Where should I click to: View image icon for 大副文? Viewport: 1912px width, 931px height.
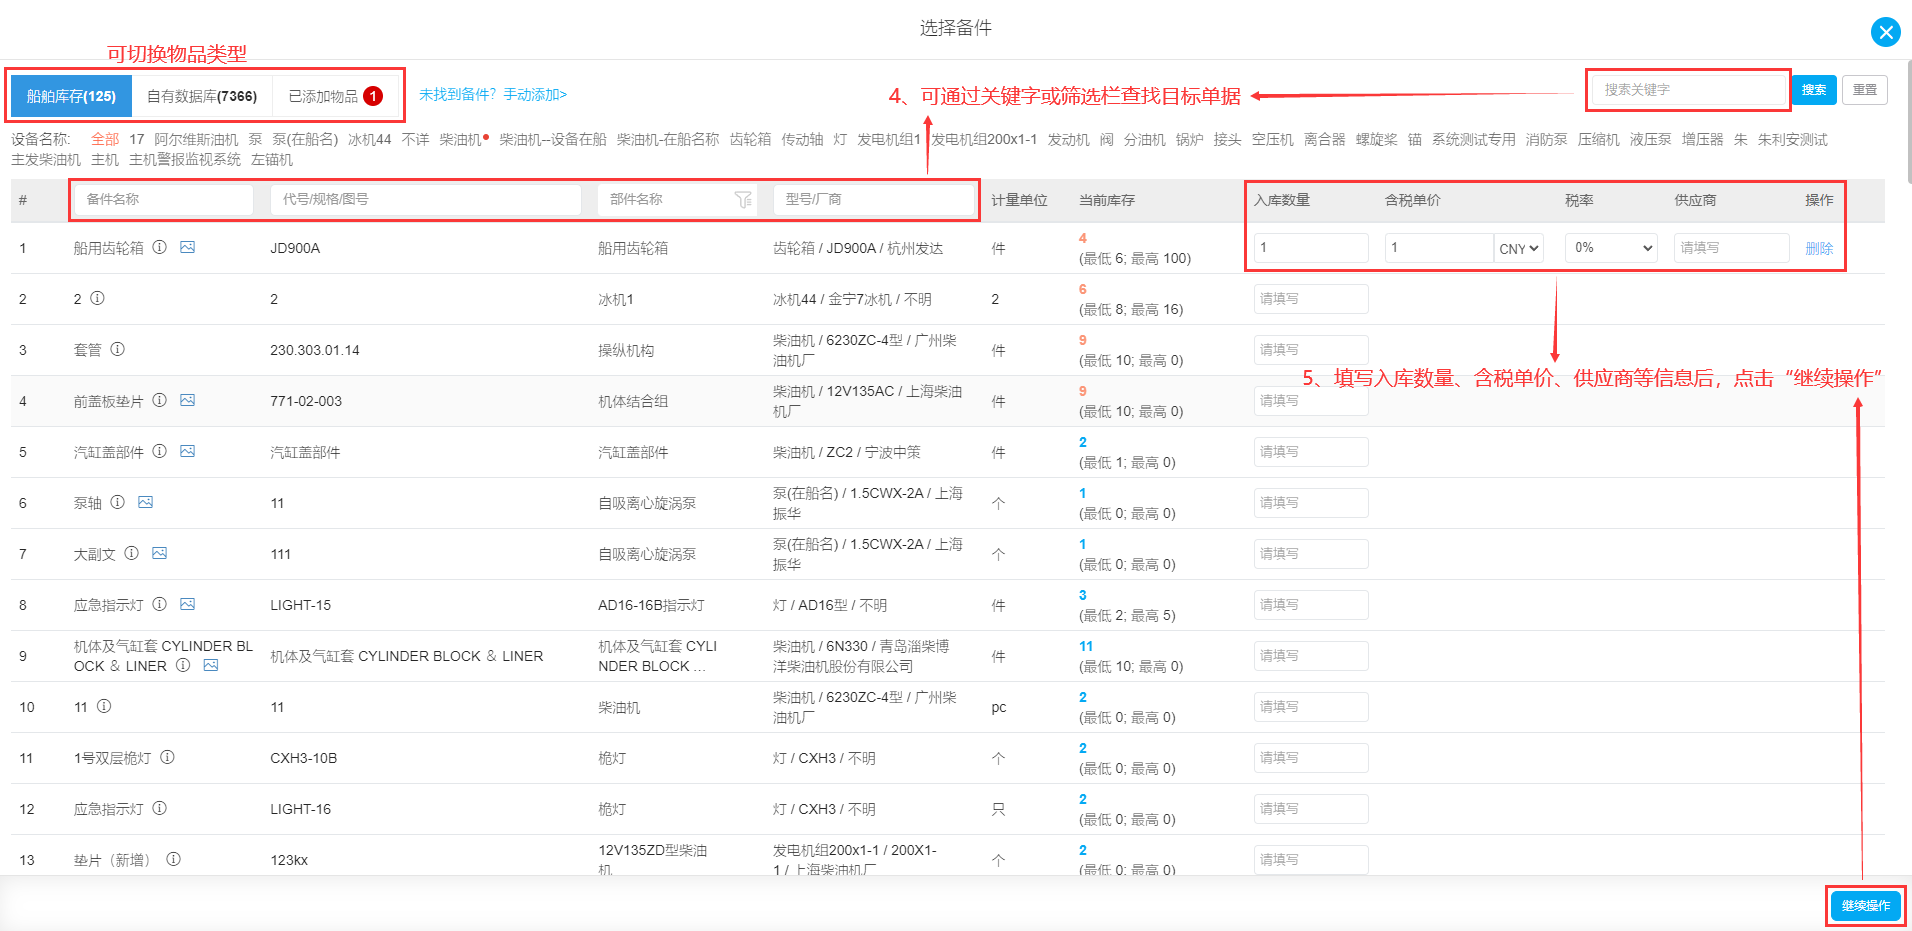[x=159, y=553]
